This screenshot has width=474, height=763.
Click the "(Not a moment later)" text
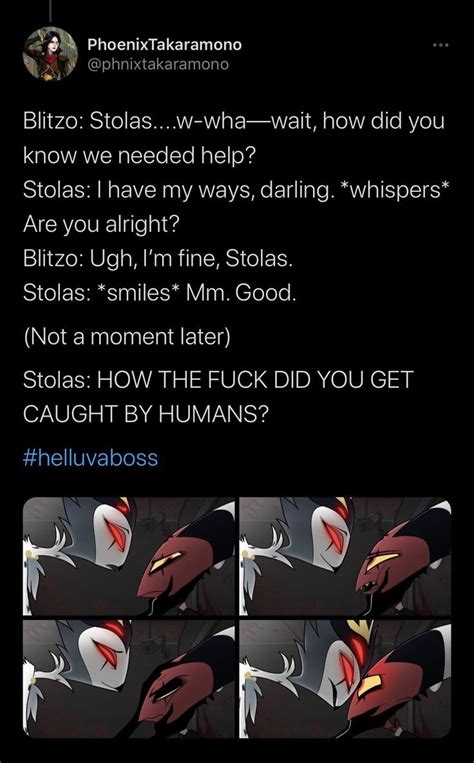tap(127, 337)
